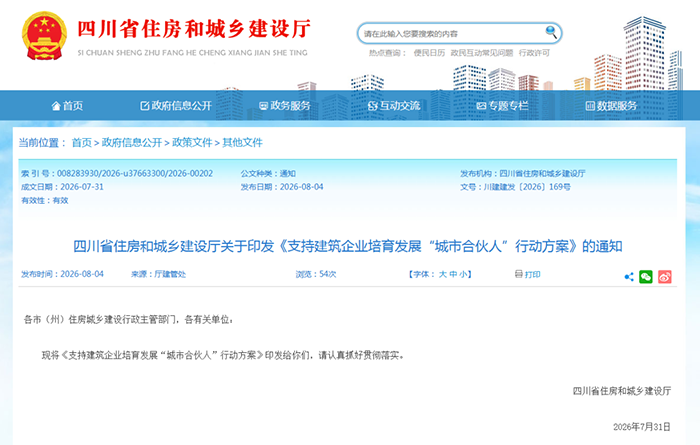700x445 pixels.
Task: Go to 政策文件 in breadcrumb
Action: pyautogui.click(x=192, y=142)
